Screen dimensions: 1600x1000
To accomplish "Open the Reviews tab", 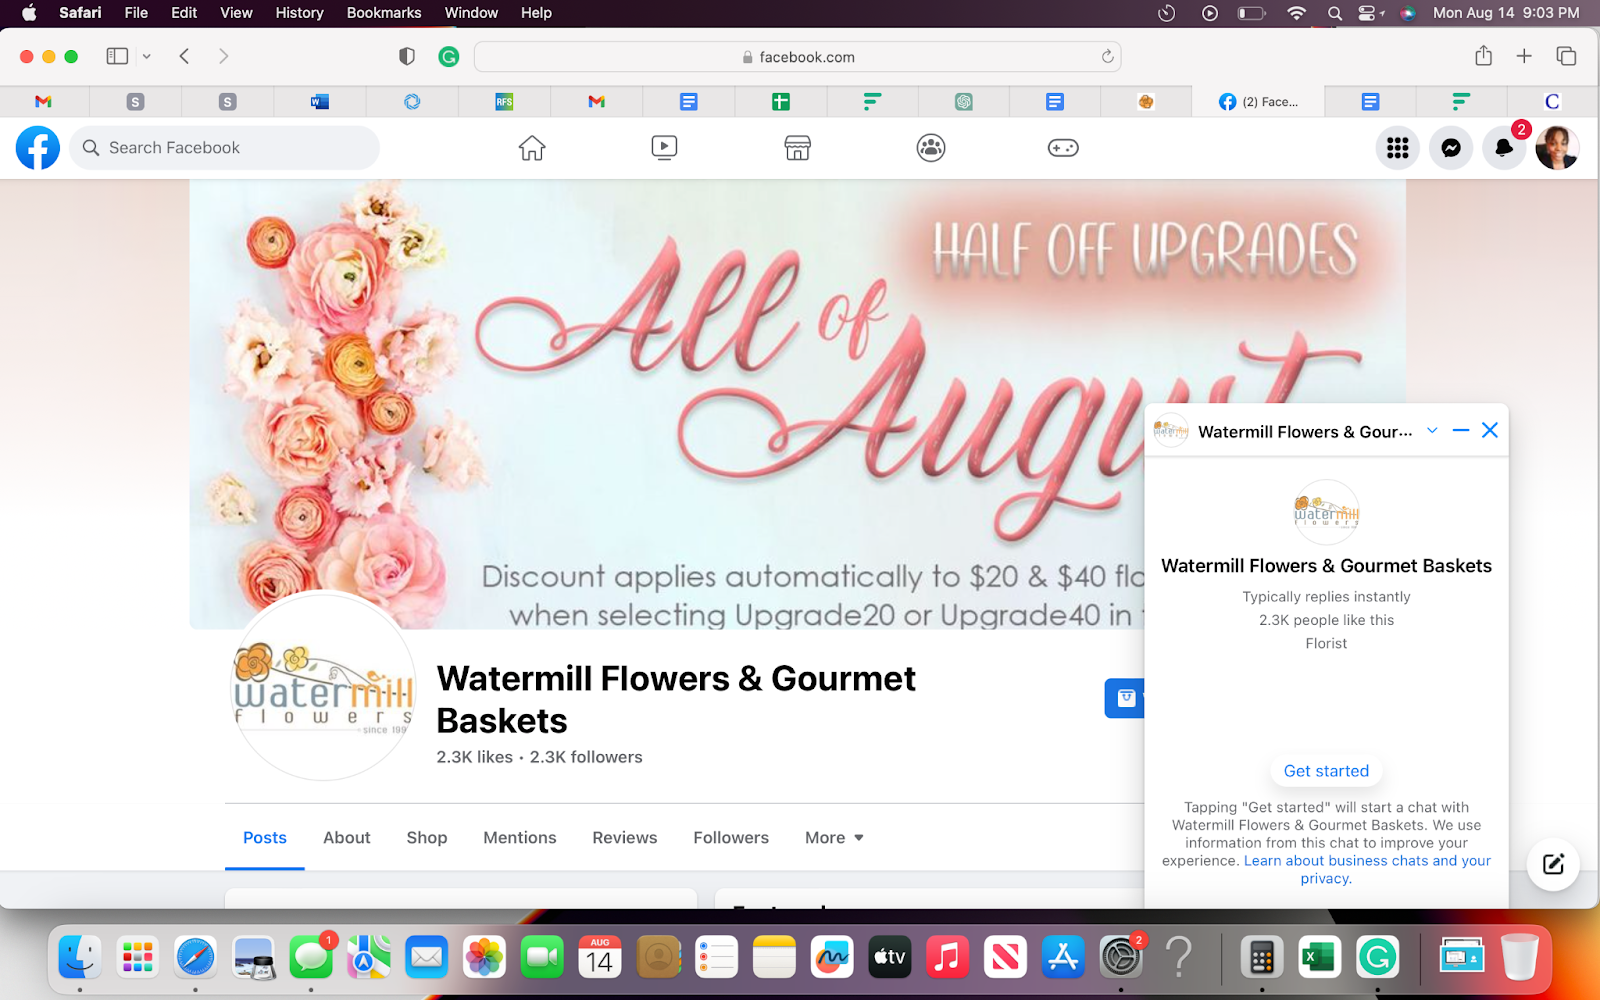I will (625, 838).
